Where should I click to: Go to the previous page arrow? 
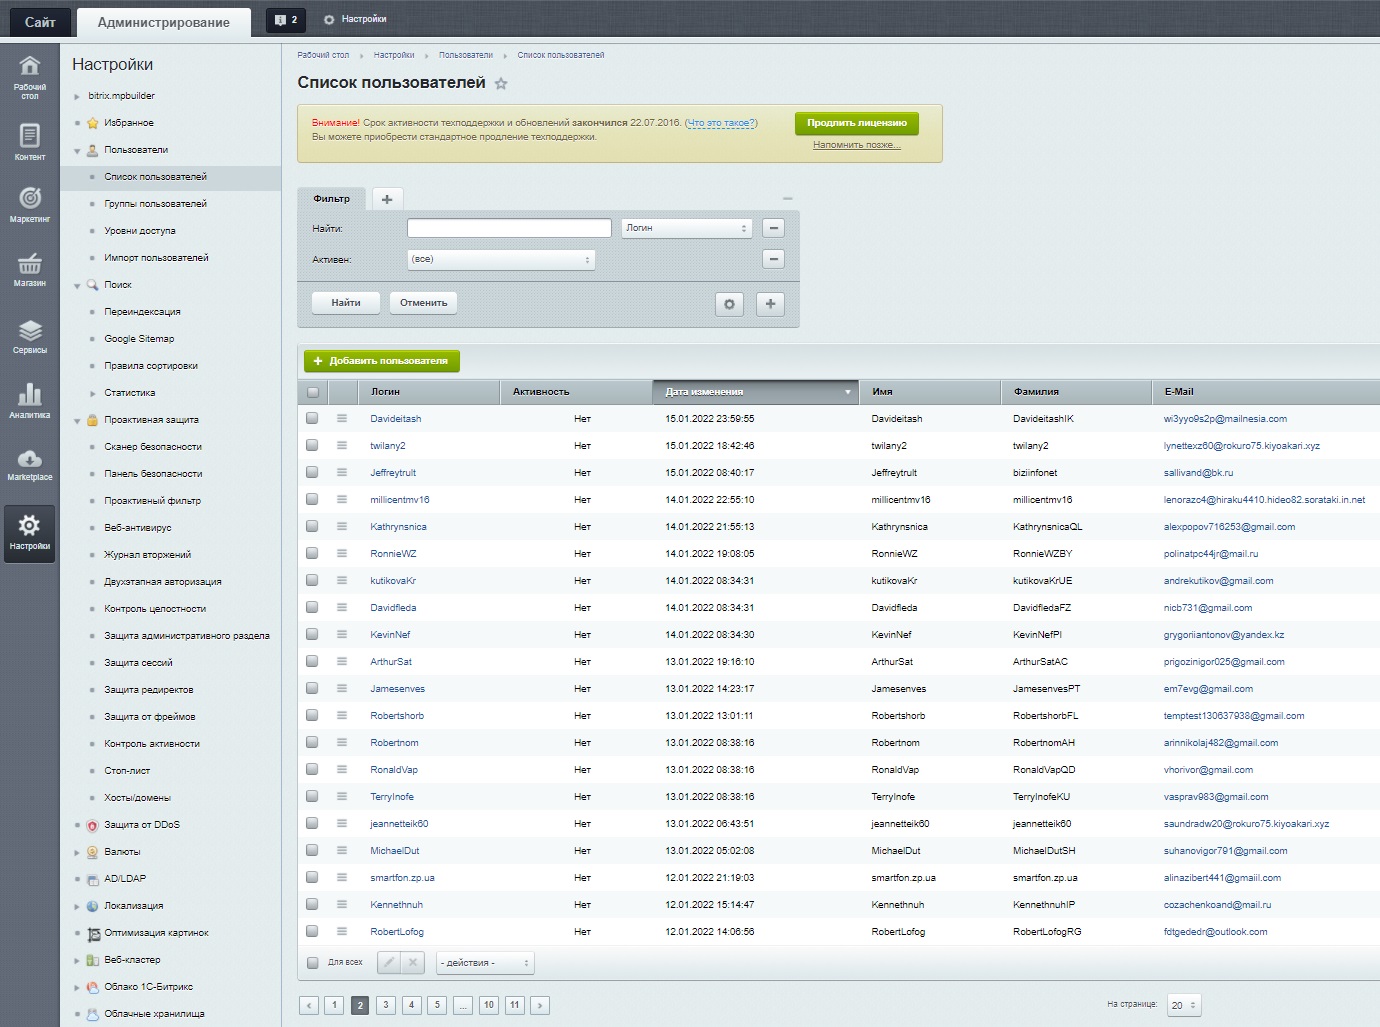click(309, 1005)
